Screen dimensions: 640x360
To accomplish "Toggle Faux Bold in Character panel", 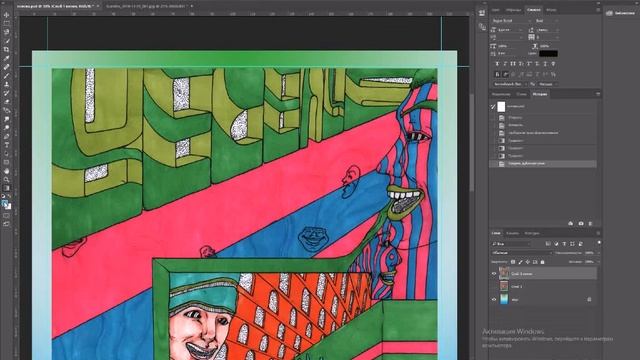I will tap(497, 64).
